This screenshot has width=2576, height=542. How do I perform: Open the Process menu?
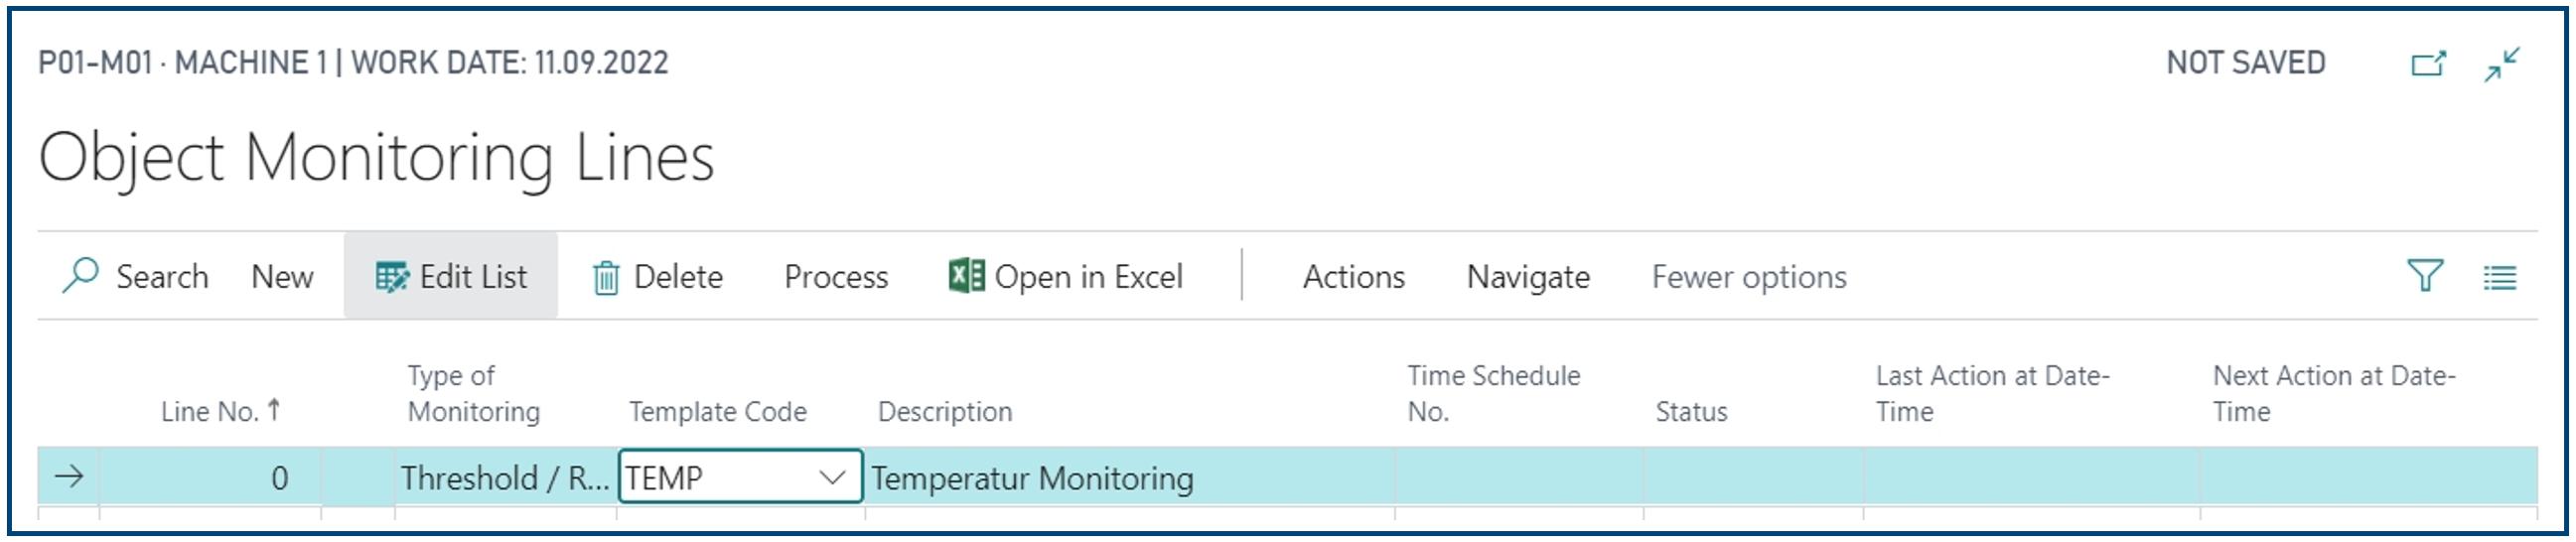tap(836, 277)
